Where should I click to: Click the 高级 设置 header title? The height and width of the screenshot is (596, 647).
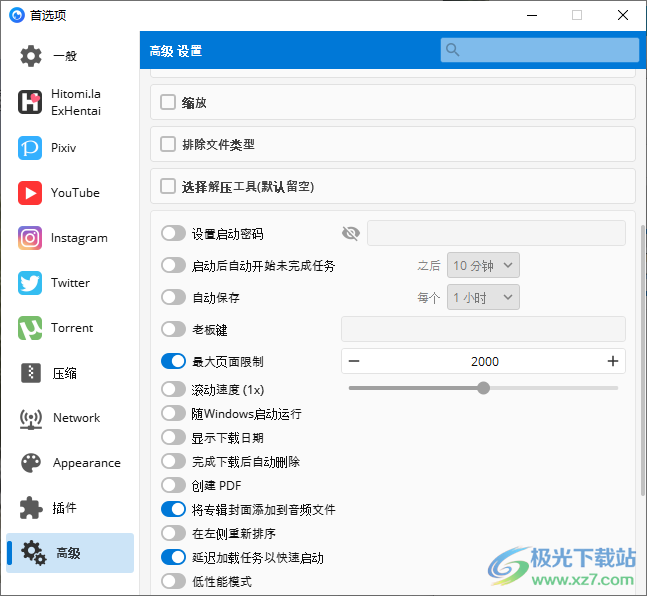click(176, 51)
